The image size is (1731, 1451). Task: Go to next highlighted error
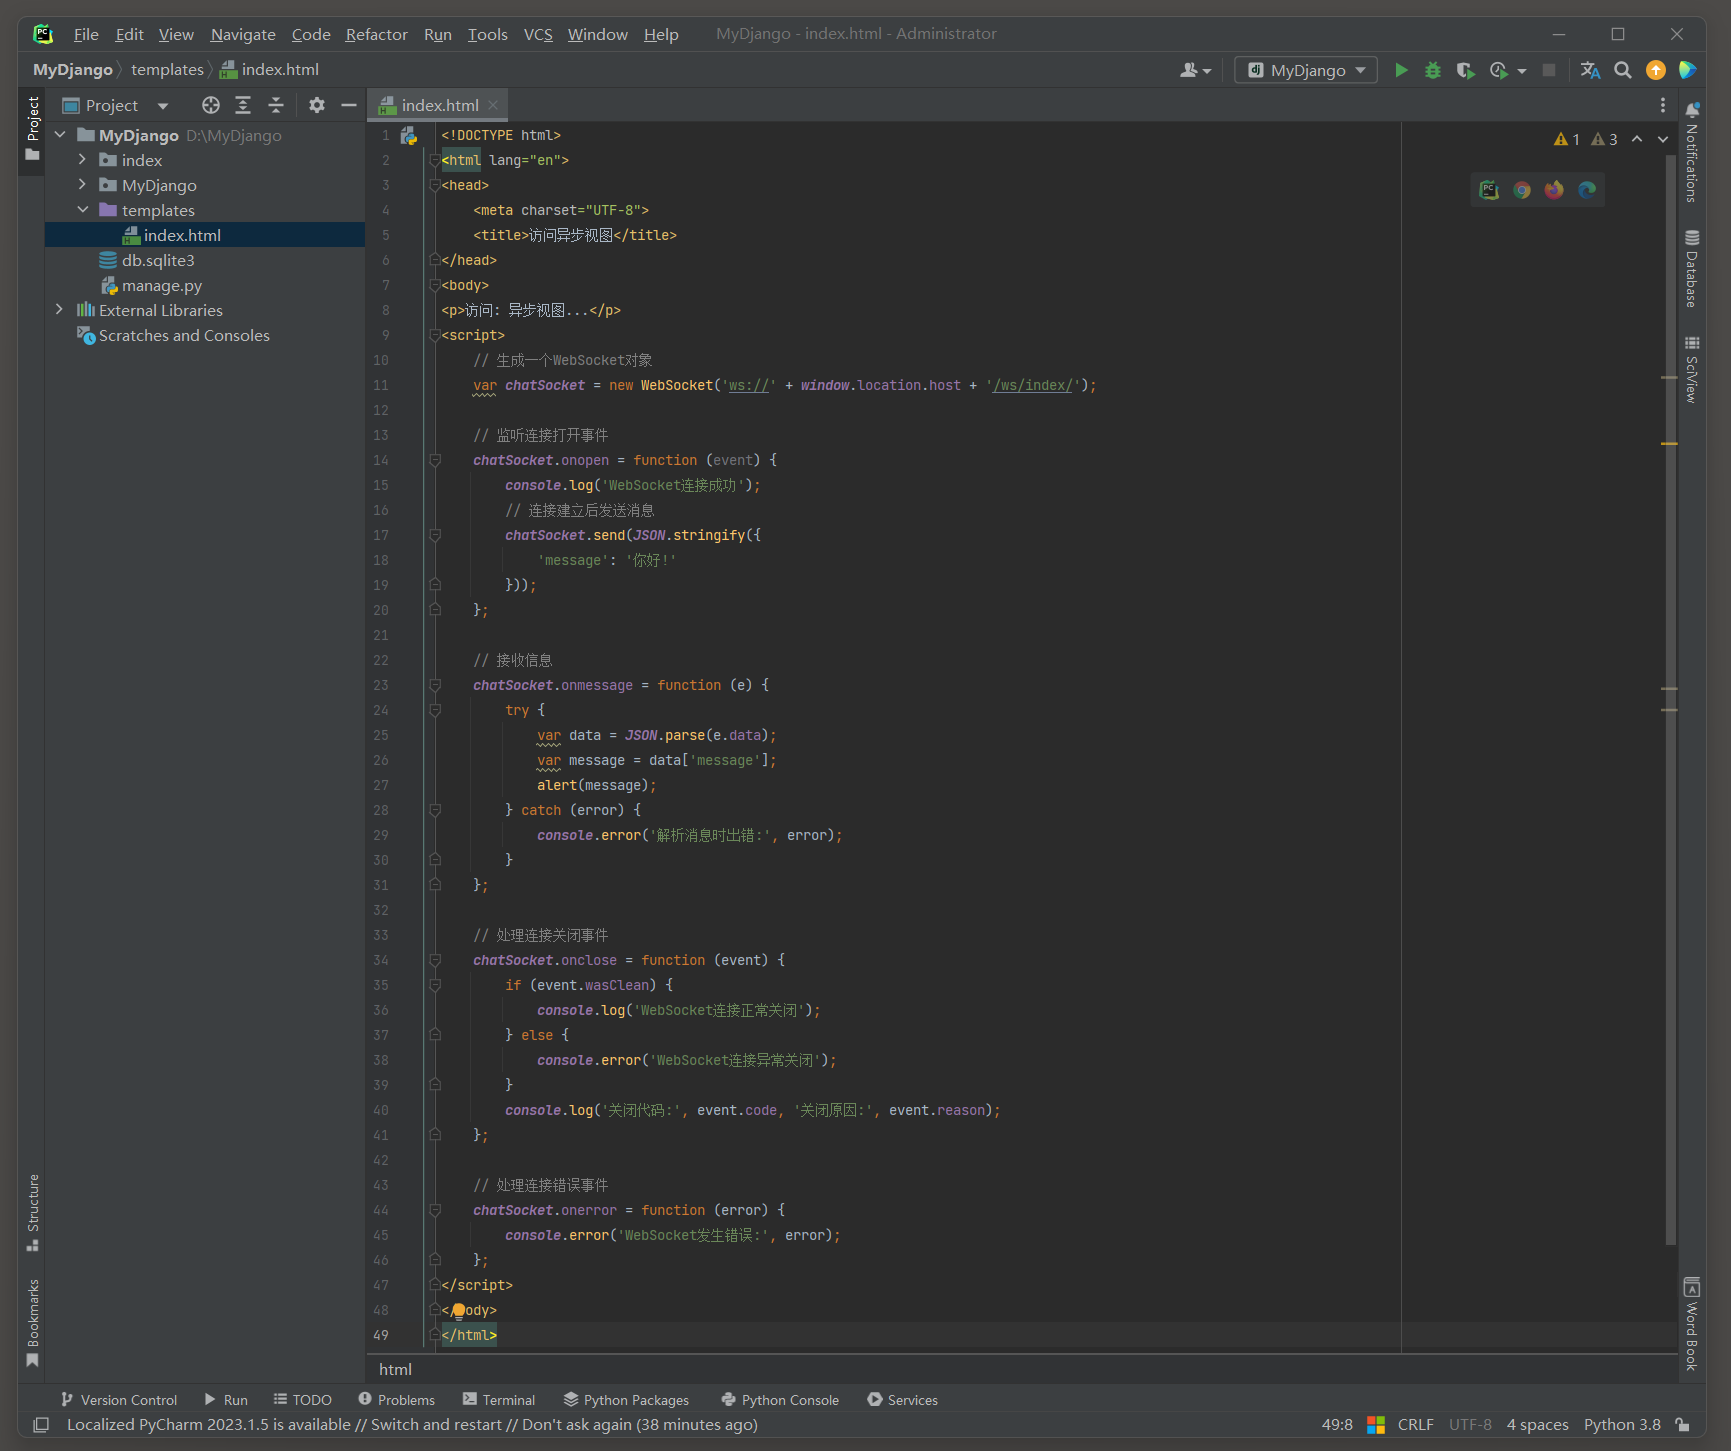click(x=1663, y=139)
